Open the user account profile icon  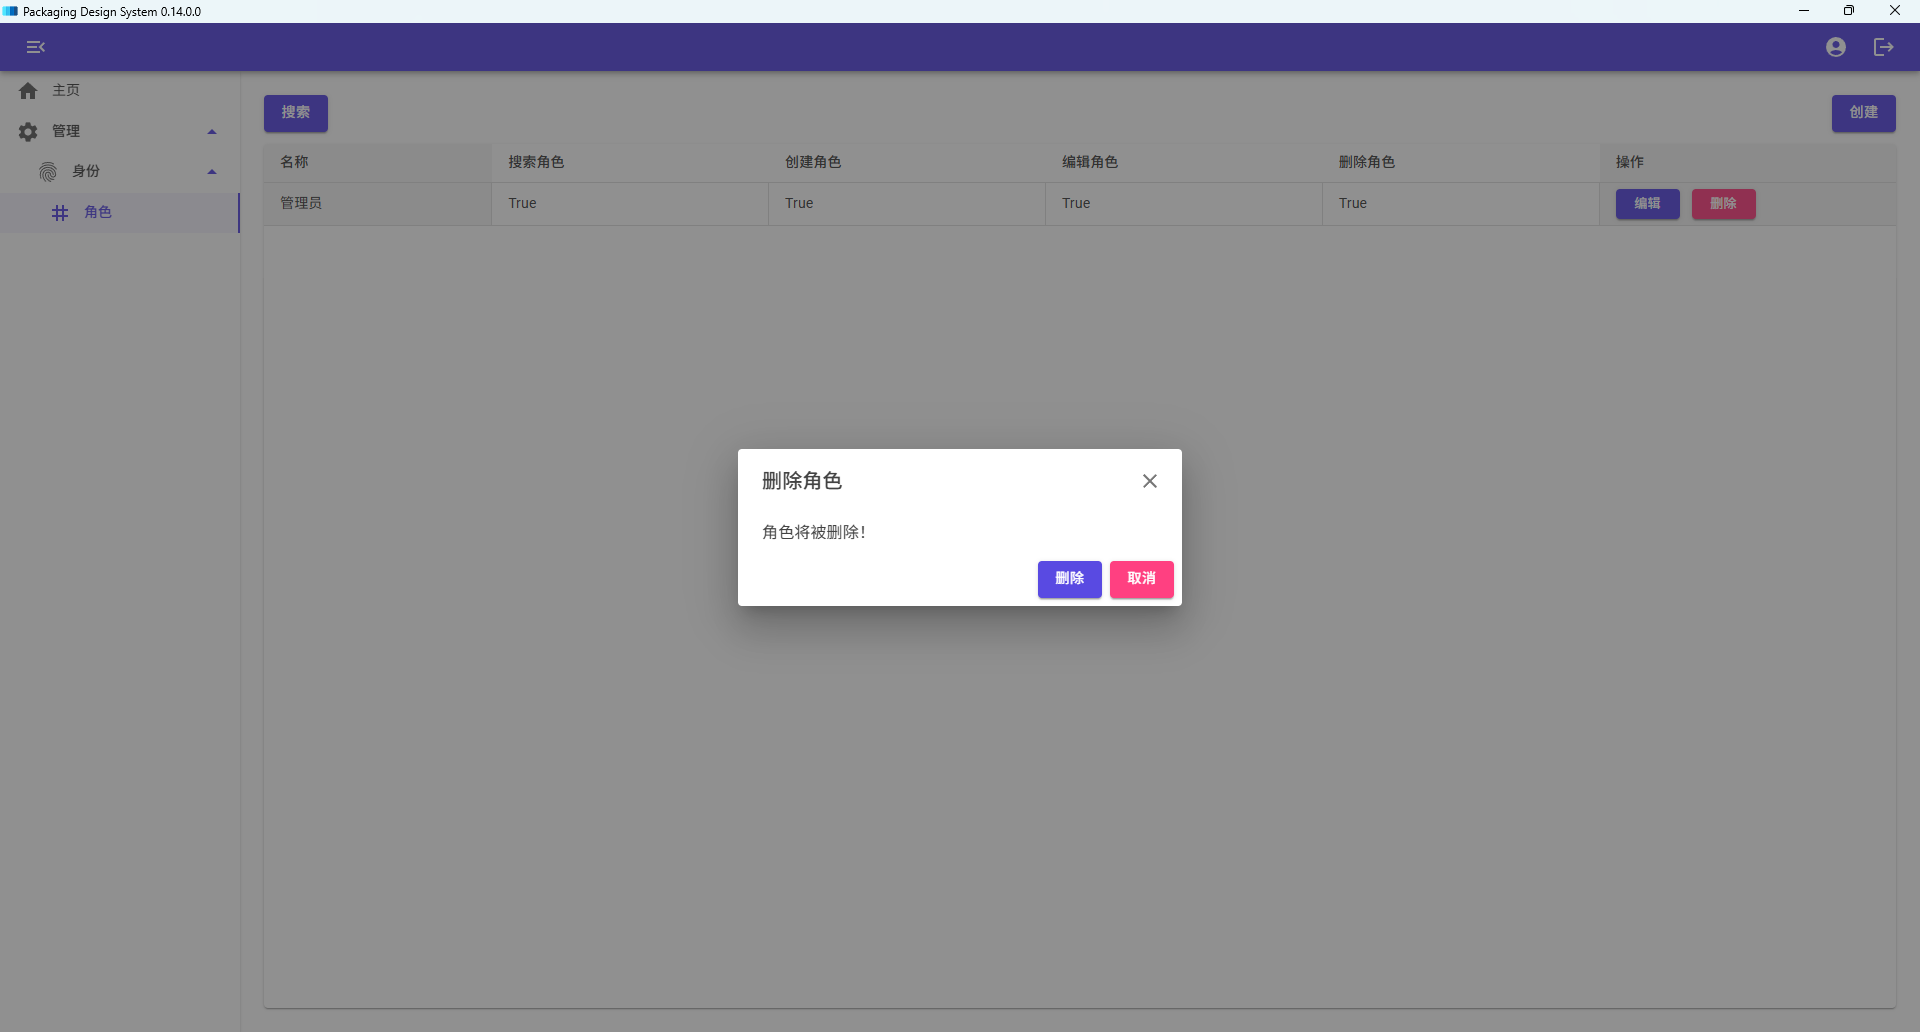[1835, 47]
